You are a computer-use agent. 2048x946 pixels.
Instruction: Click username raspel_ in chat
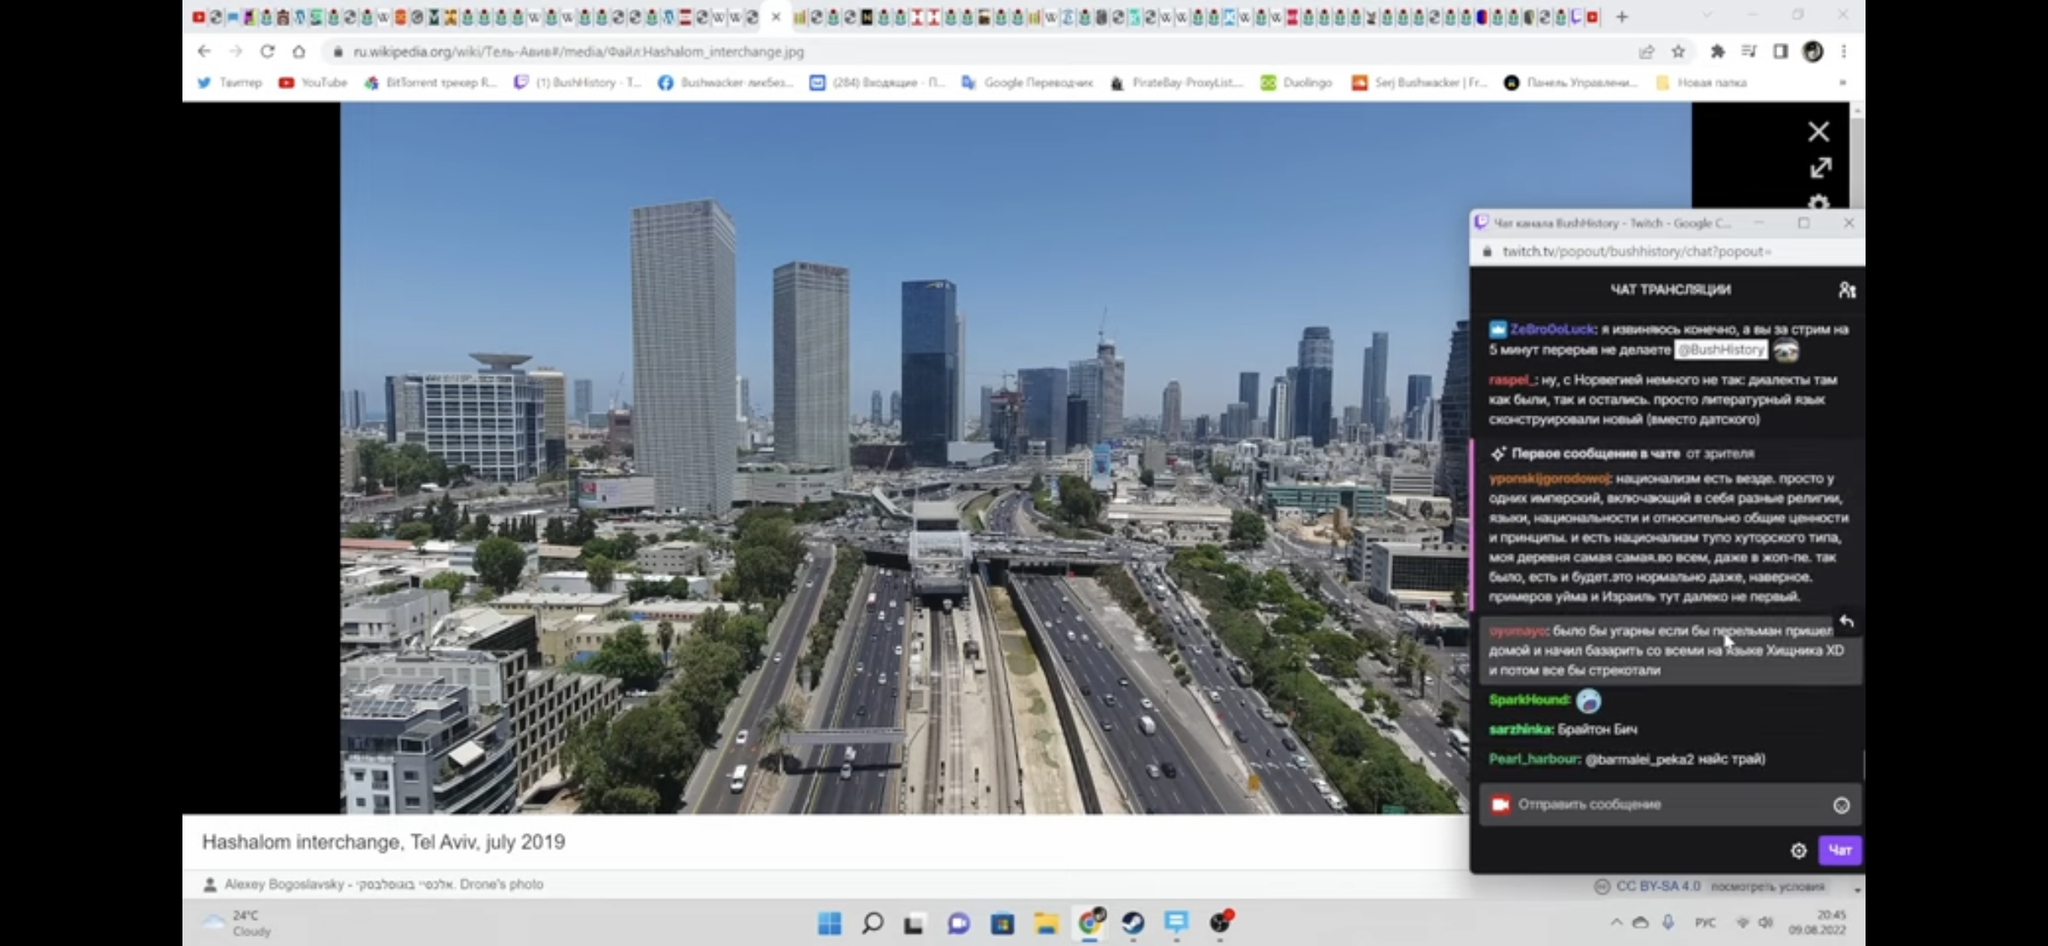pos(1510,379)
